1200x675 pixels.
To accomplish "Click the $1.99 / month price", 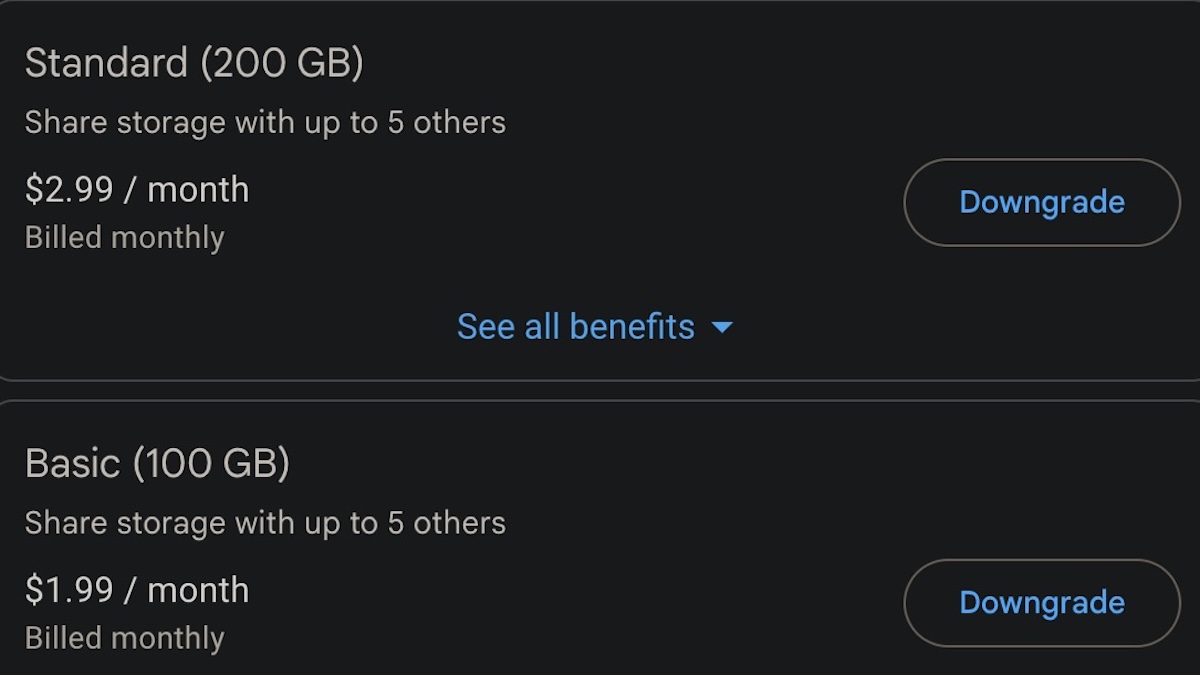I will (137, 590).
